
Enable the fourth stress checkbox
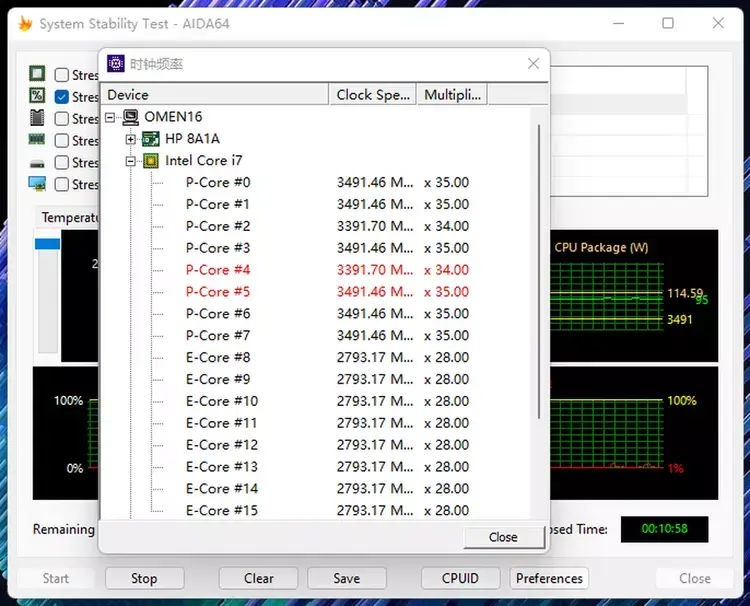pyautogui.click(x=62, y=141)
